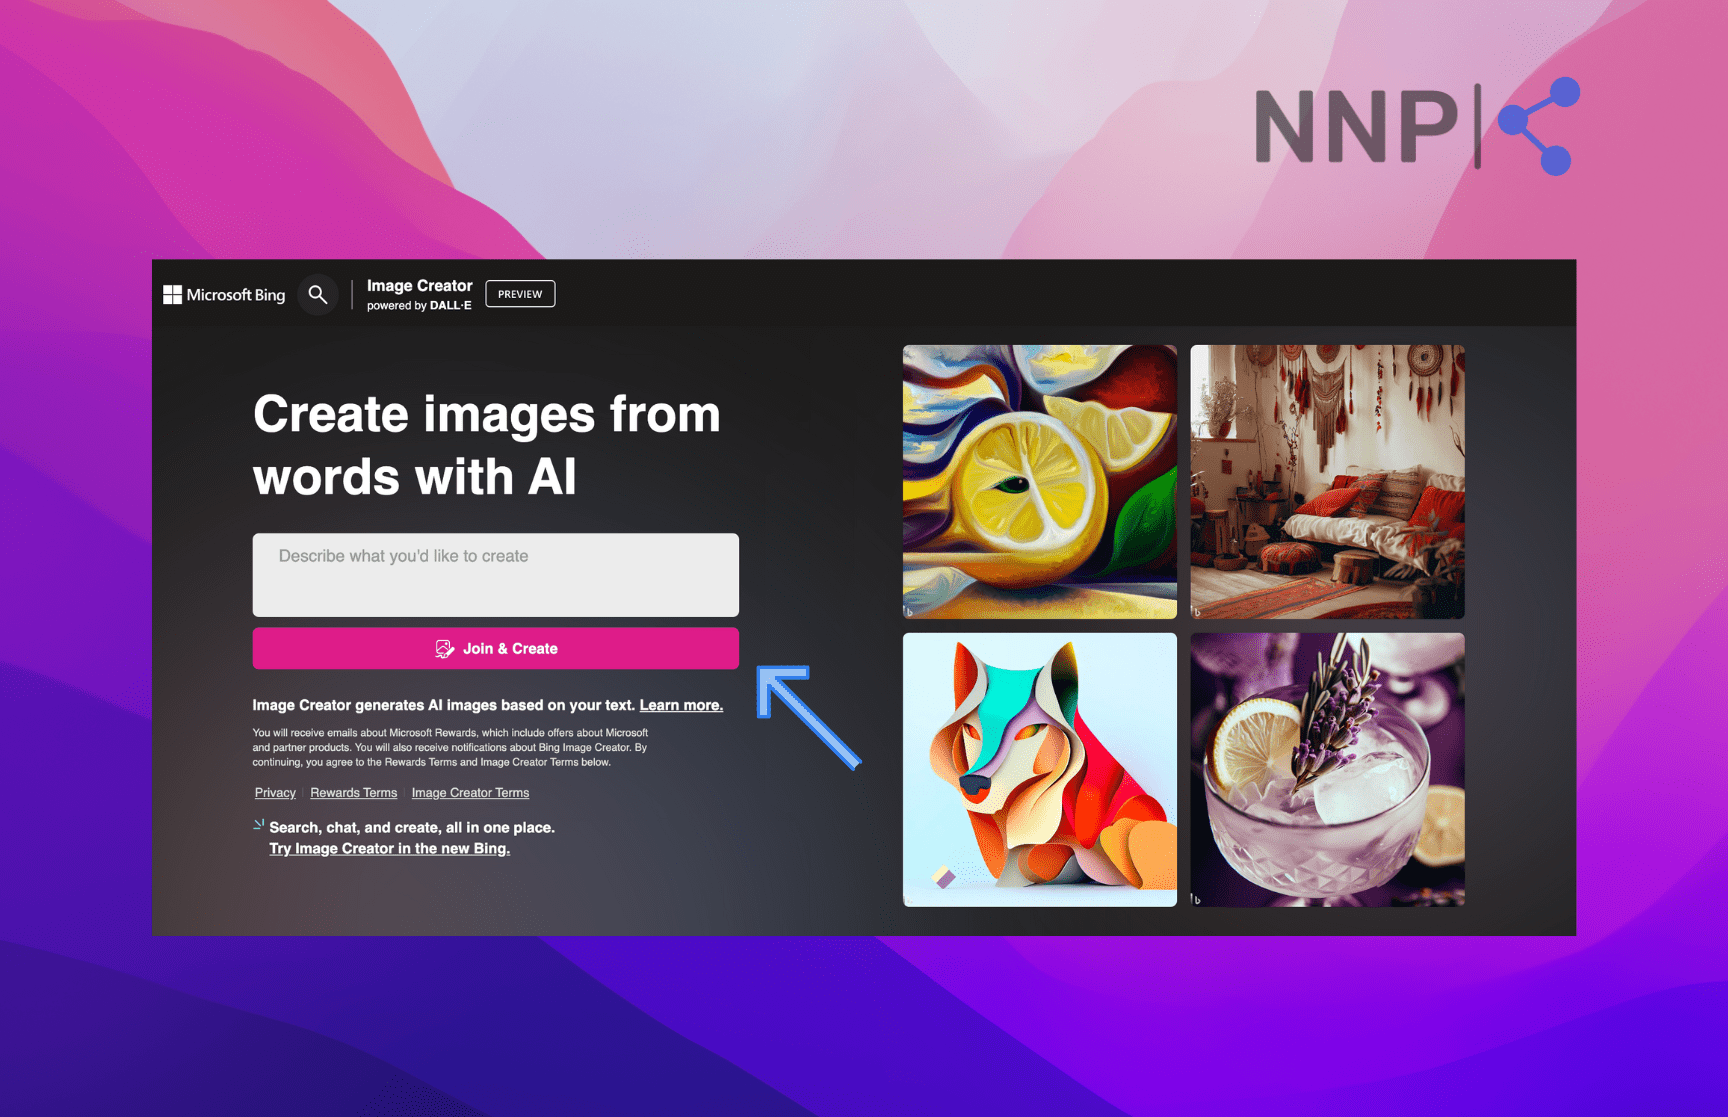Open search with the magnifier icon

[318, 295]
